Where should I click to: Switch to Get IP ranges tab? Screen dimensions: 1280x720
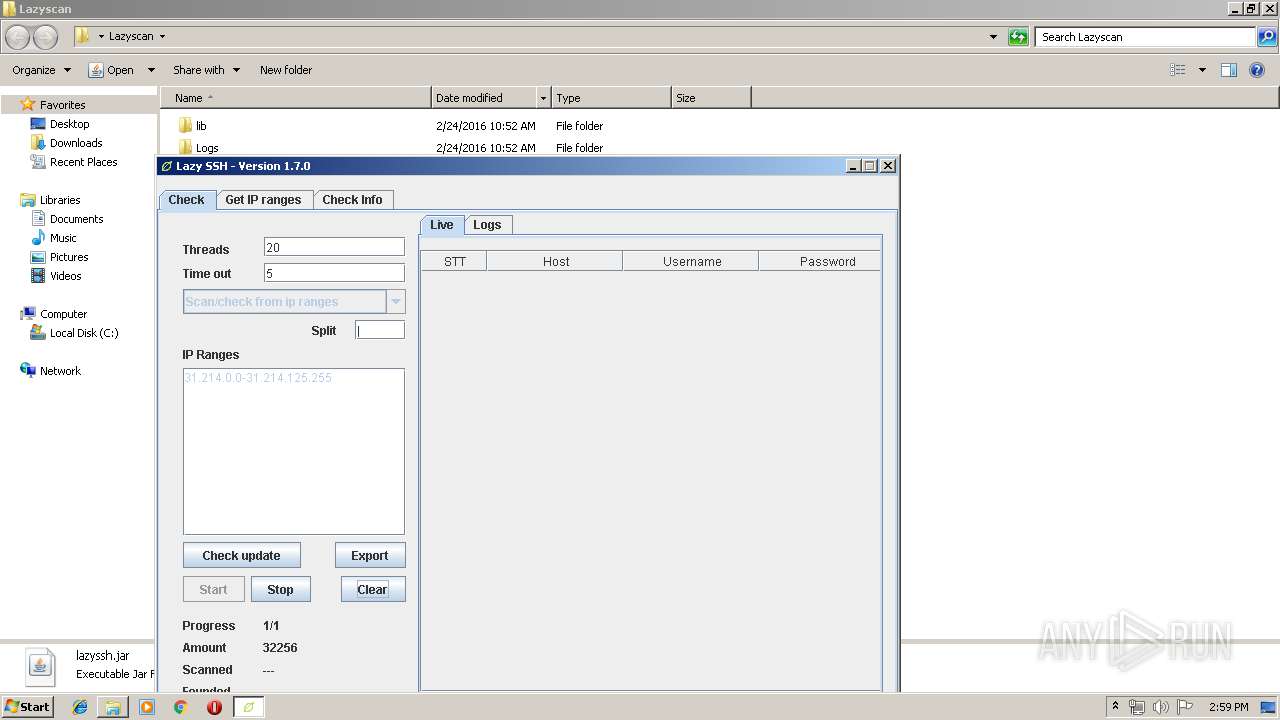(263, 200)
